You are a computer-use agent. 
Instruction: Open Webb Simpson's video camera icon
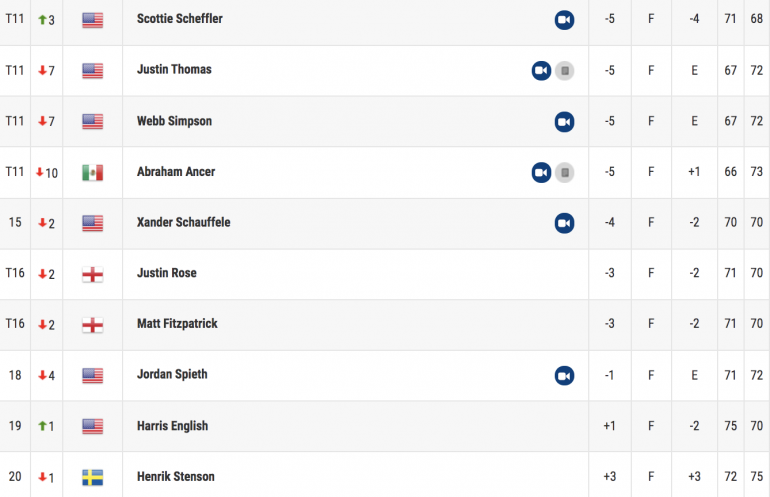click(564, 122)
